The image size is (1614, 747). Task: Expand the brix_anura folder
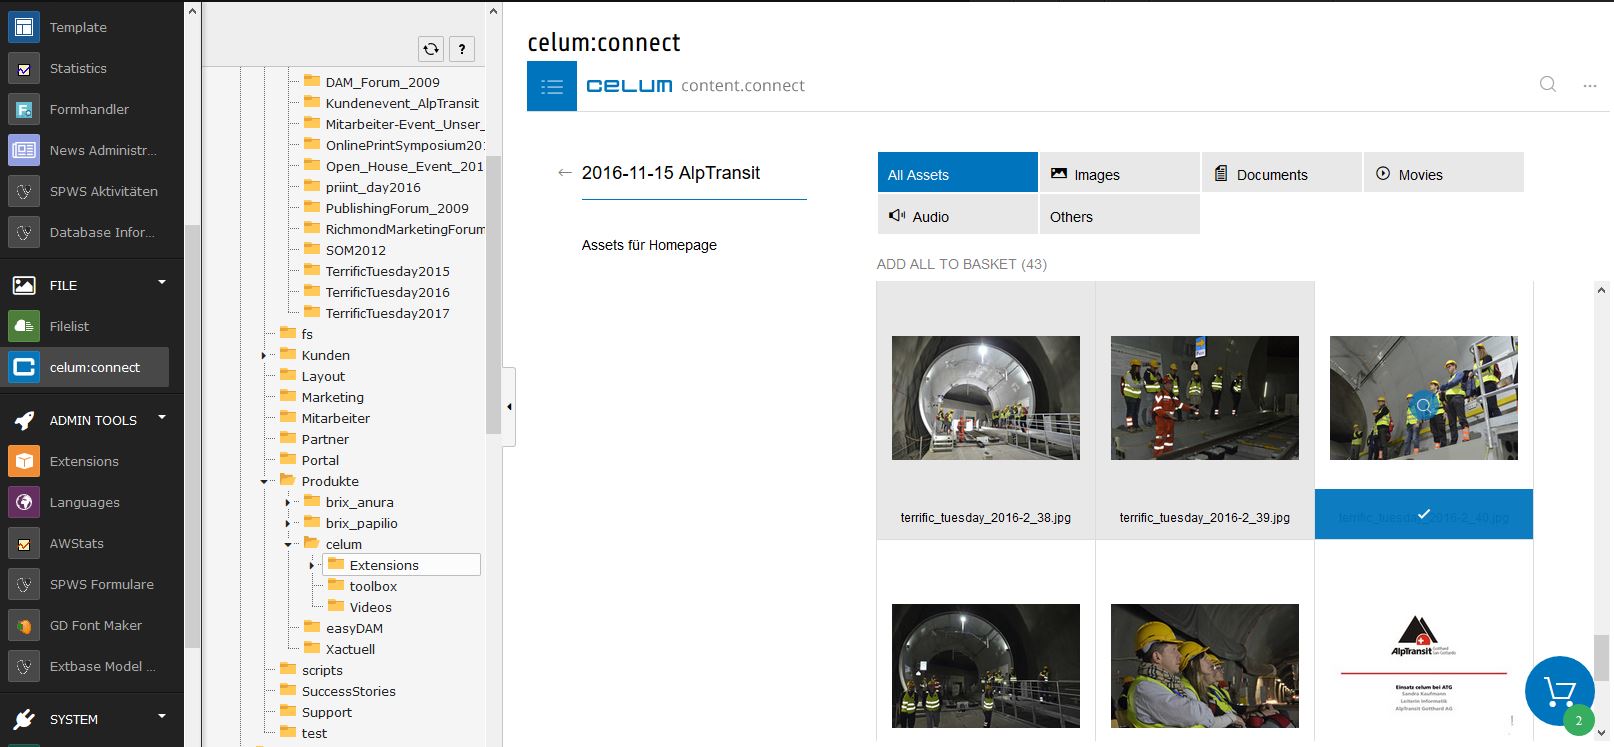[288, 502]
